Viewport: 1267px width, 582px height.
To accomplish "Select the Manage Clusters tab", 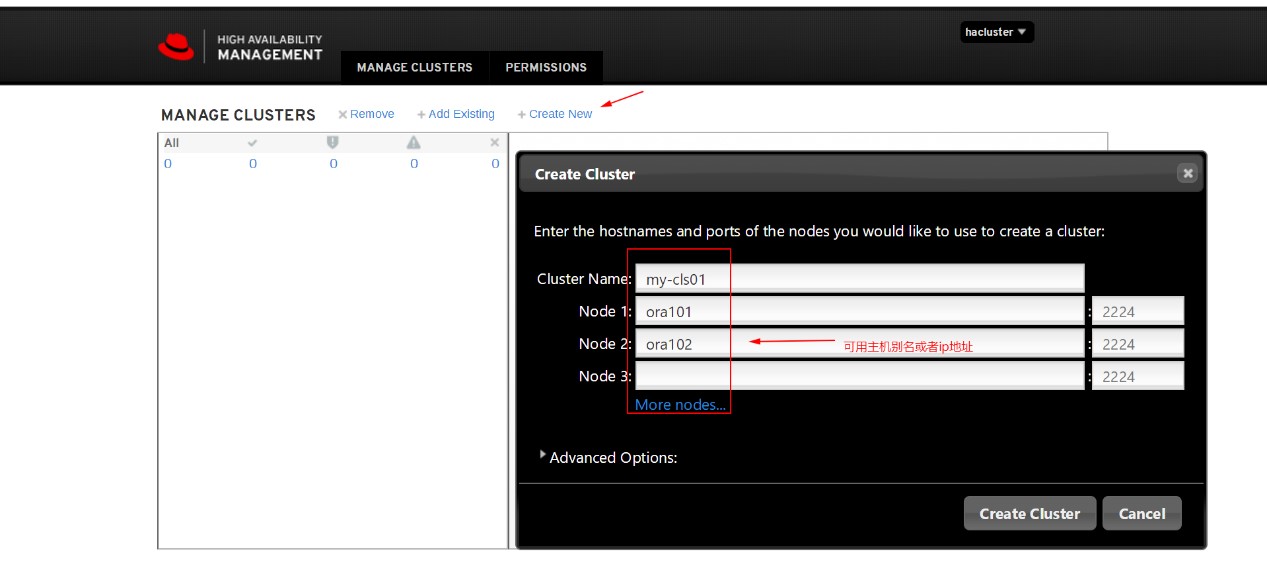I will click(x=415, y=67).
